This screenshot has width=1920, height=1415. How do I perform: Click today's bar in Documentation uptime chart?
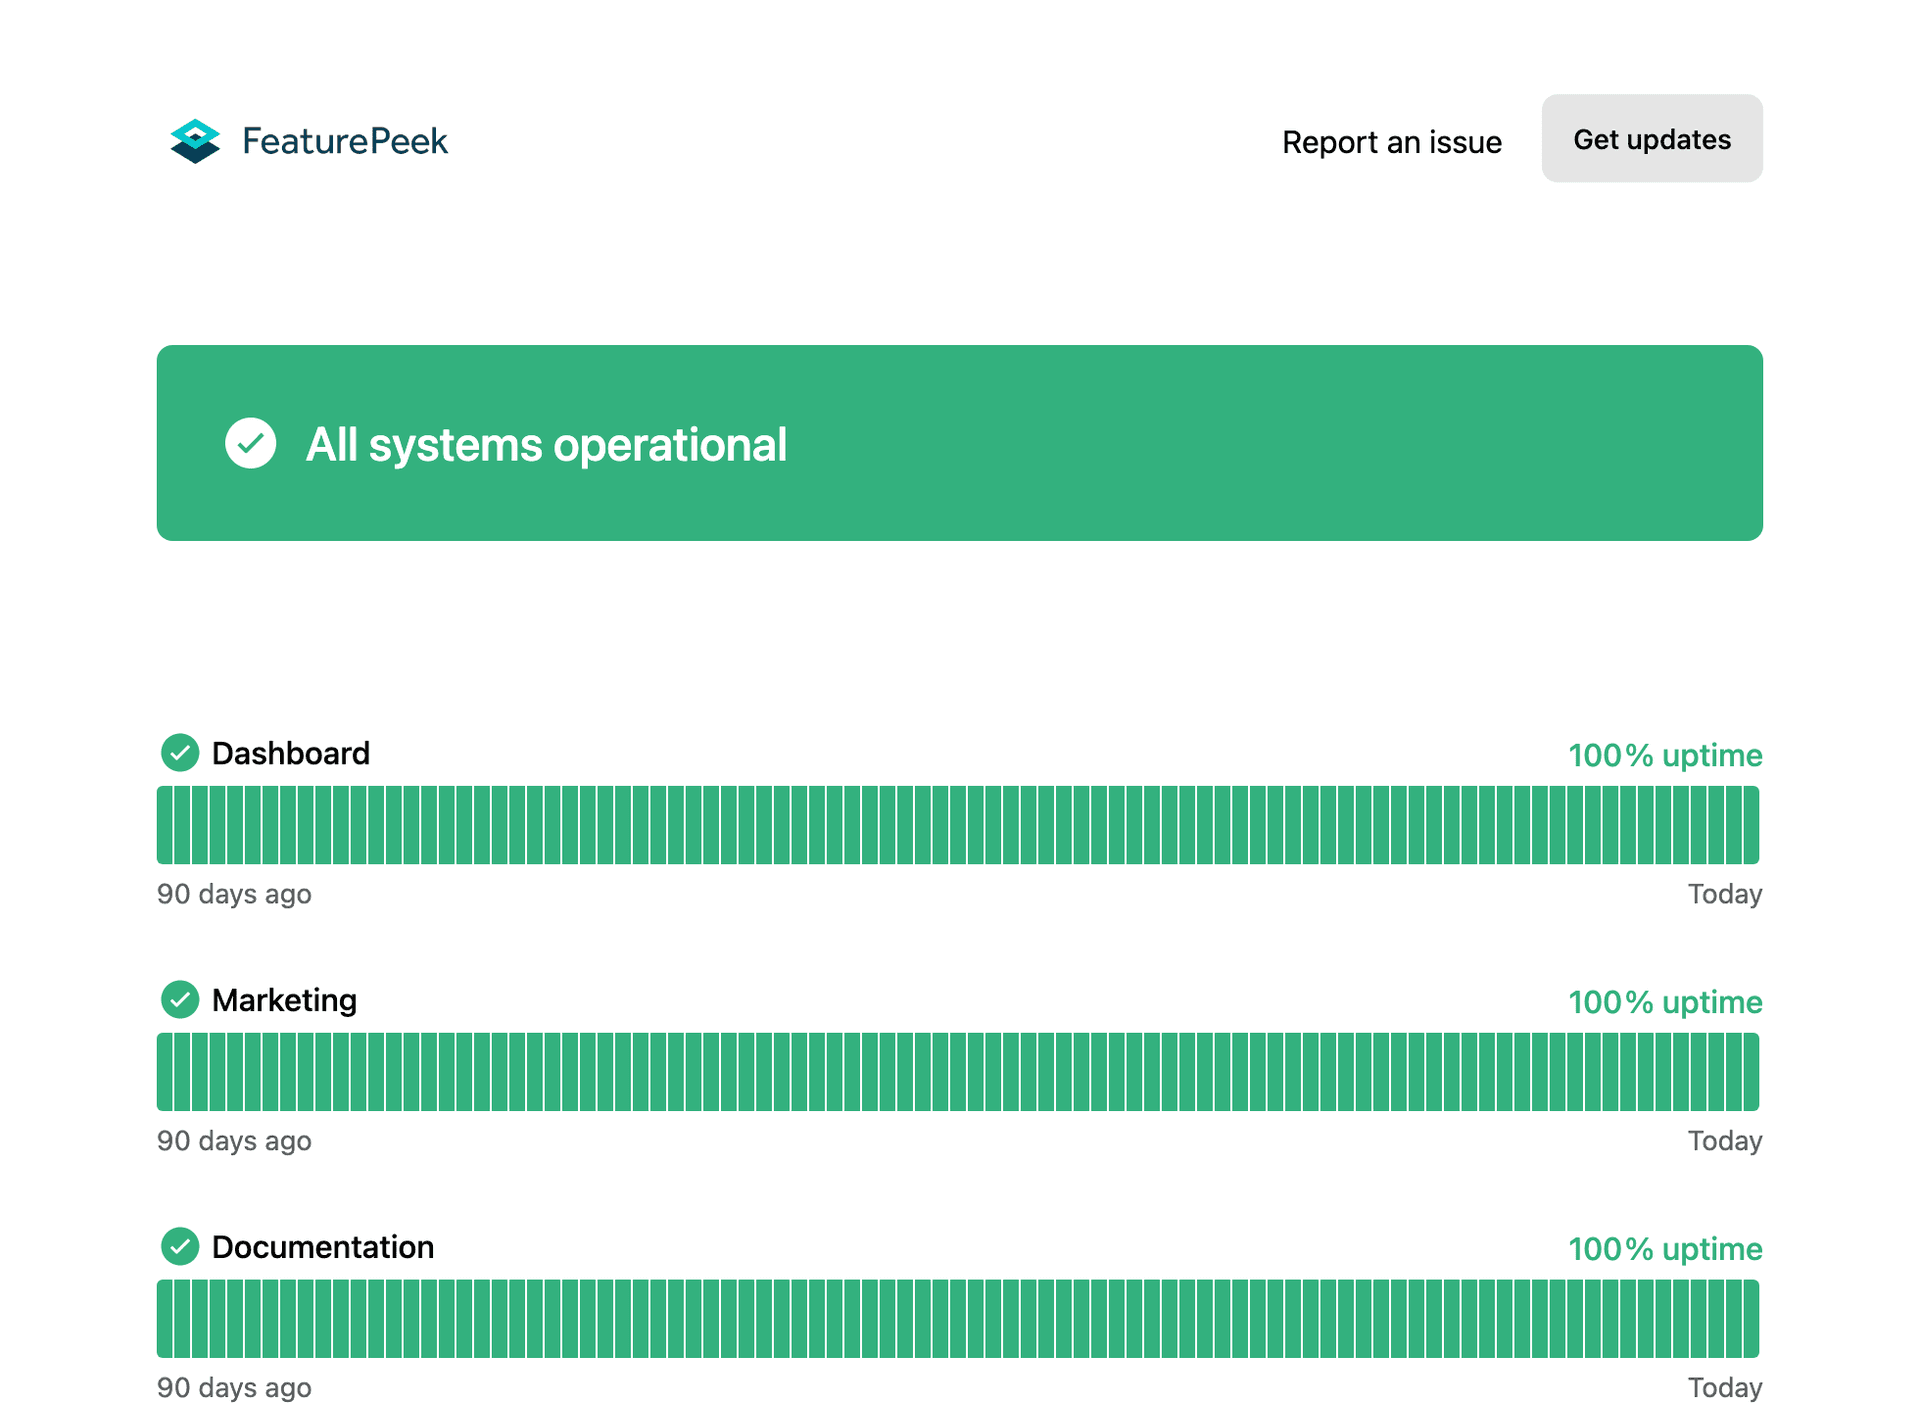(1751, 1319)
